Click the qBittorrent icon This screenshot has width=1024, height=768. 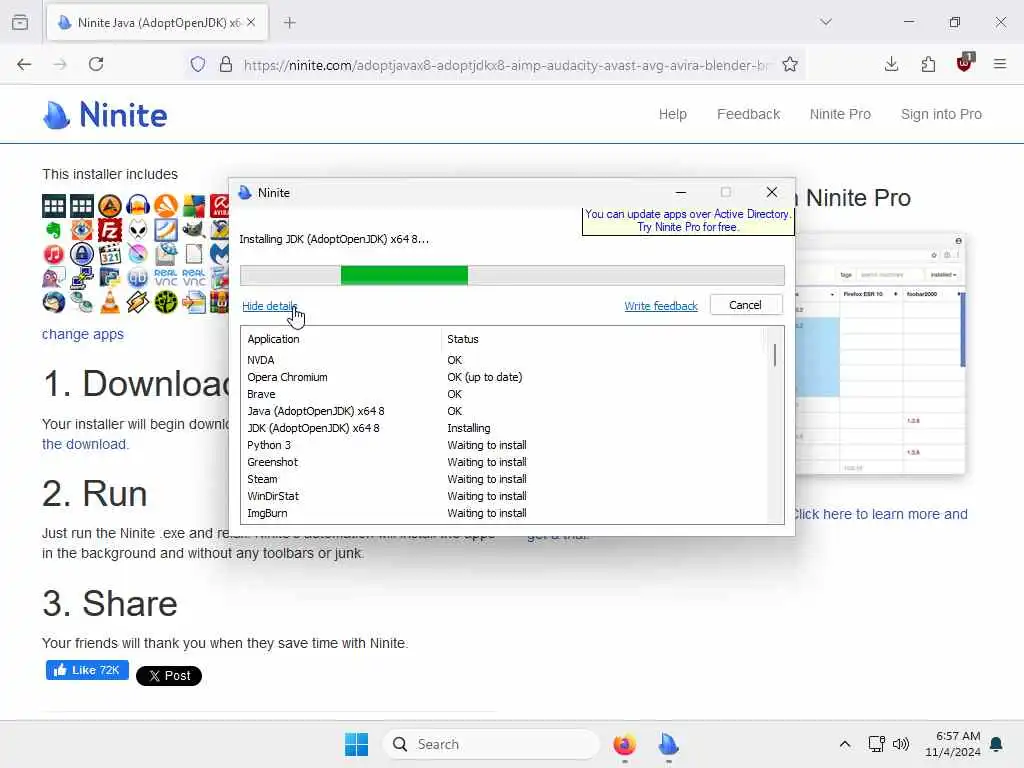138,278
